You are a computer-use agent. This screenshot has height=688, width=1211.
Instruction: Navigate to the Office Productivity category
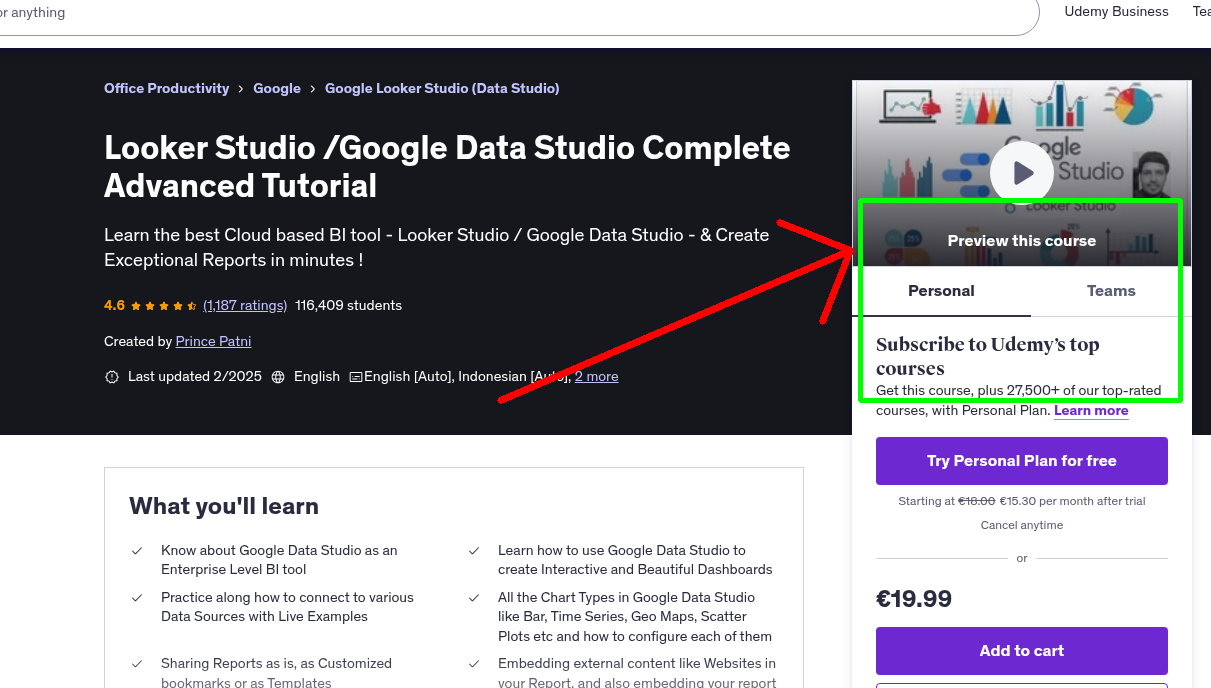(x=166, y=88)
